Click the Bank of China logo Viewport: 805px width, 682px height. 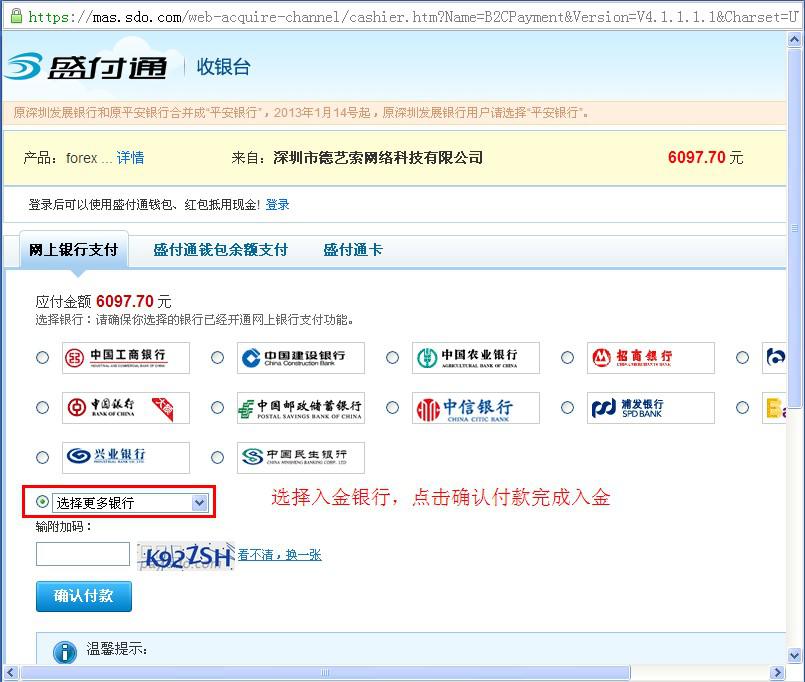(x=126, y=408)
